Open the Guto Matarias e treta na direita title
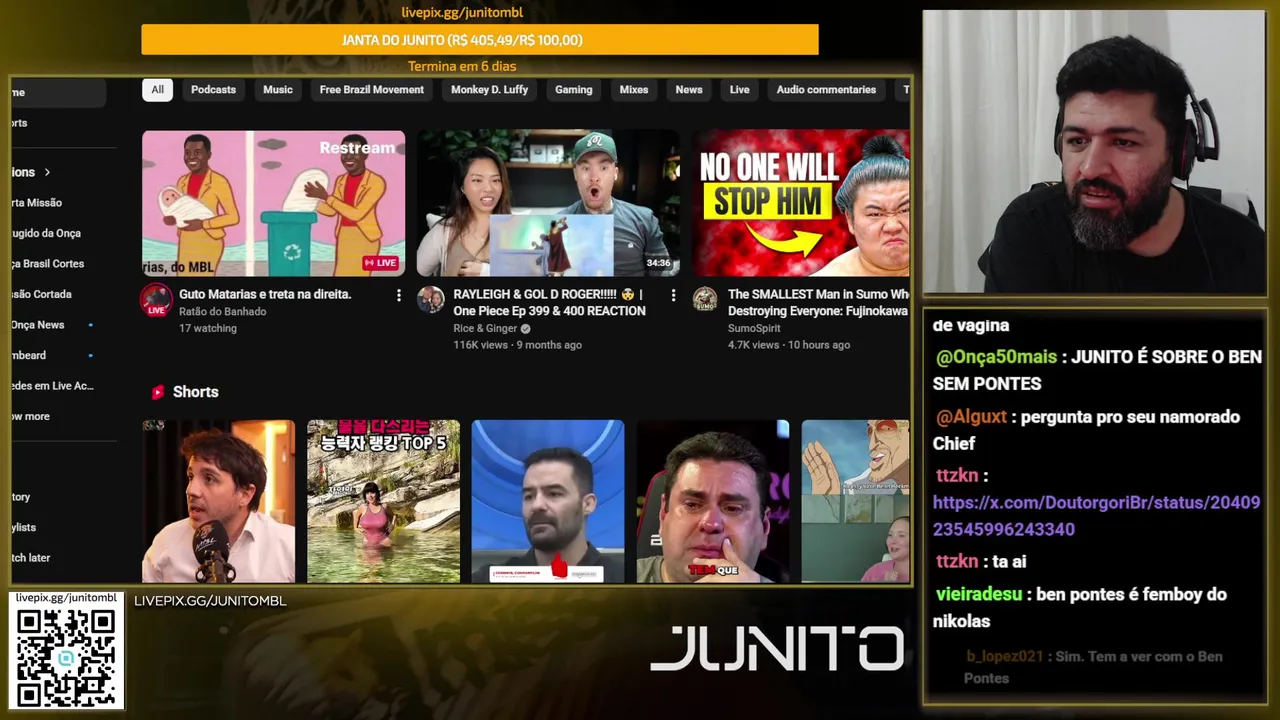Screen dimensions: 1280x720 point(265,294)
